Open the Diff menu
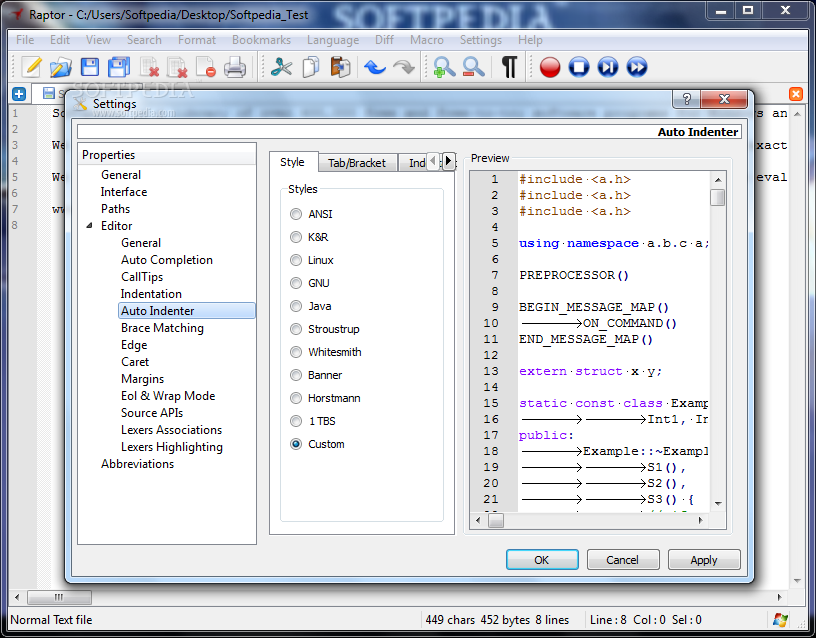The width and height of the screenshot is (816, 638). pyautogui.click(x=384, y=40)
